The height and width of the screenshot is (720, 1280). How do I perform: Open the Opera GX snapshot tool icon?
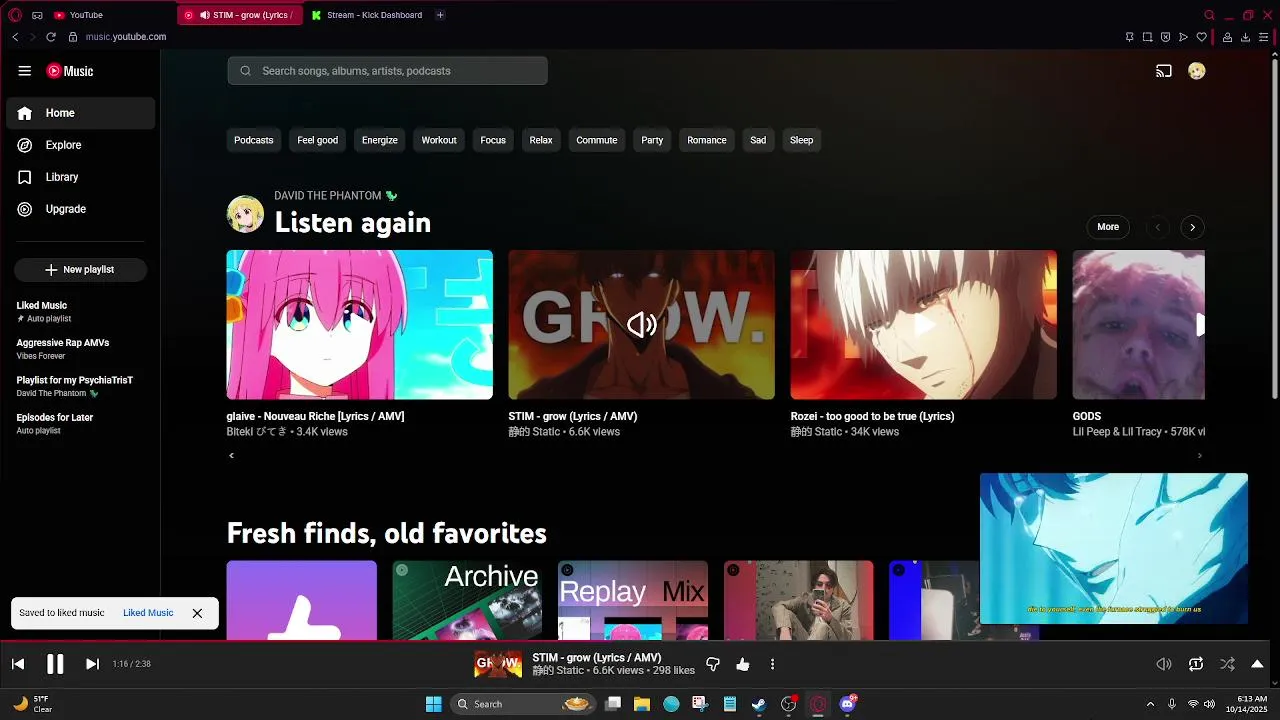1147,37
